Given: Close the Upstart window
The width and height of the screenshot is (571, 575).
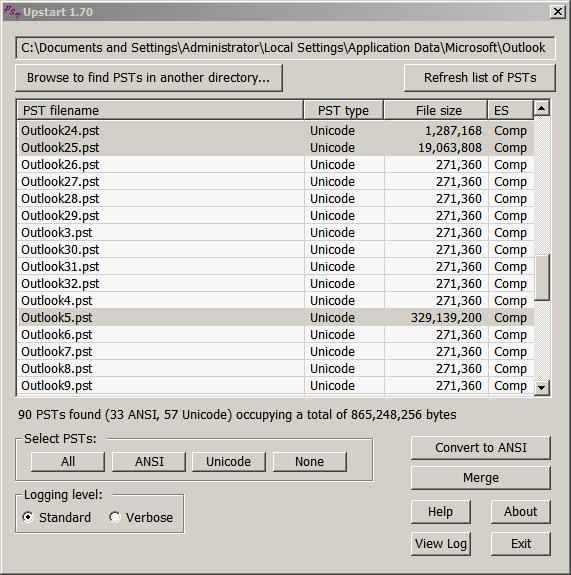Looking at the screenshot, I should [x=557, y=12].
